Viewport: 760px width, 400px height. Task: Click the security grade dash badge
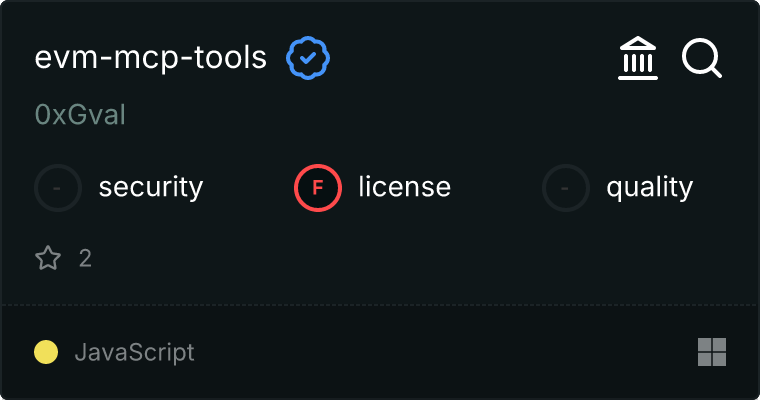[58, 187]
